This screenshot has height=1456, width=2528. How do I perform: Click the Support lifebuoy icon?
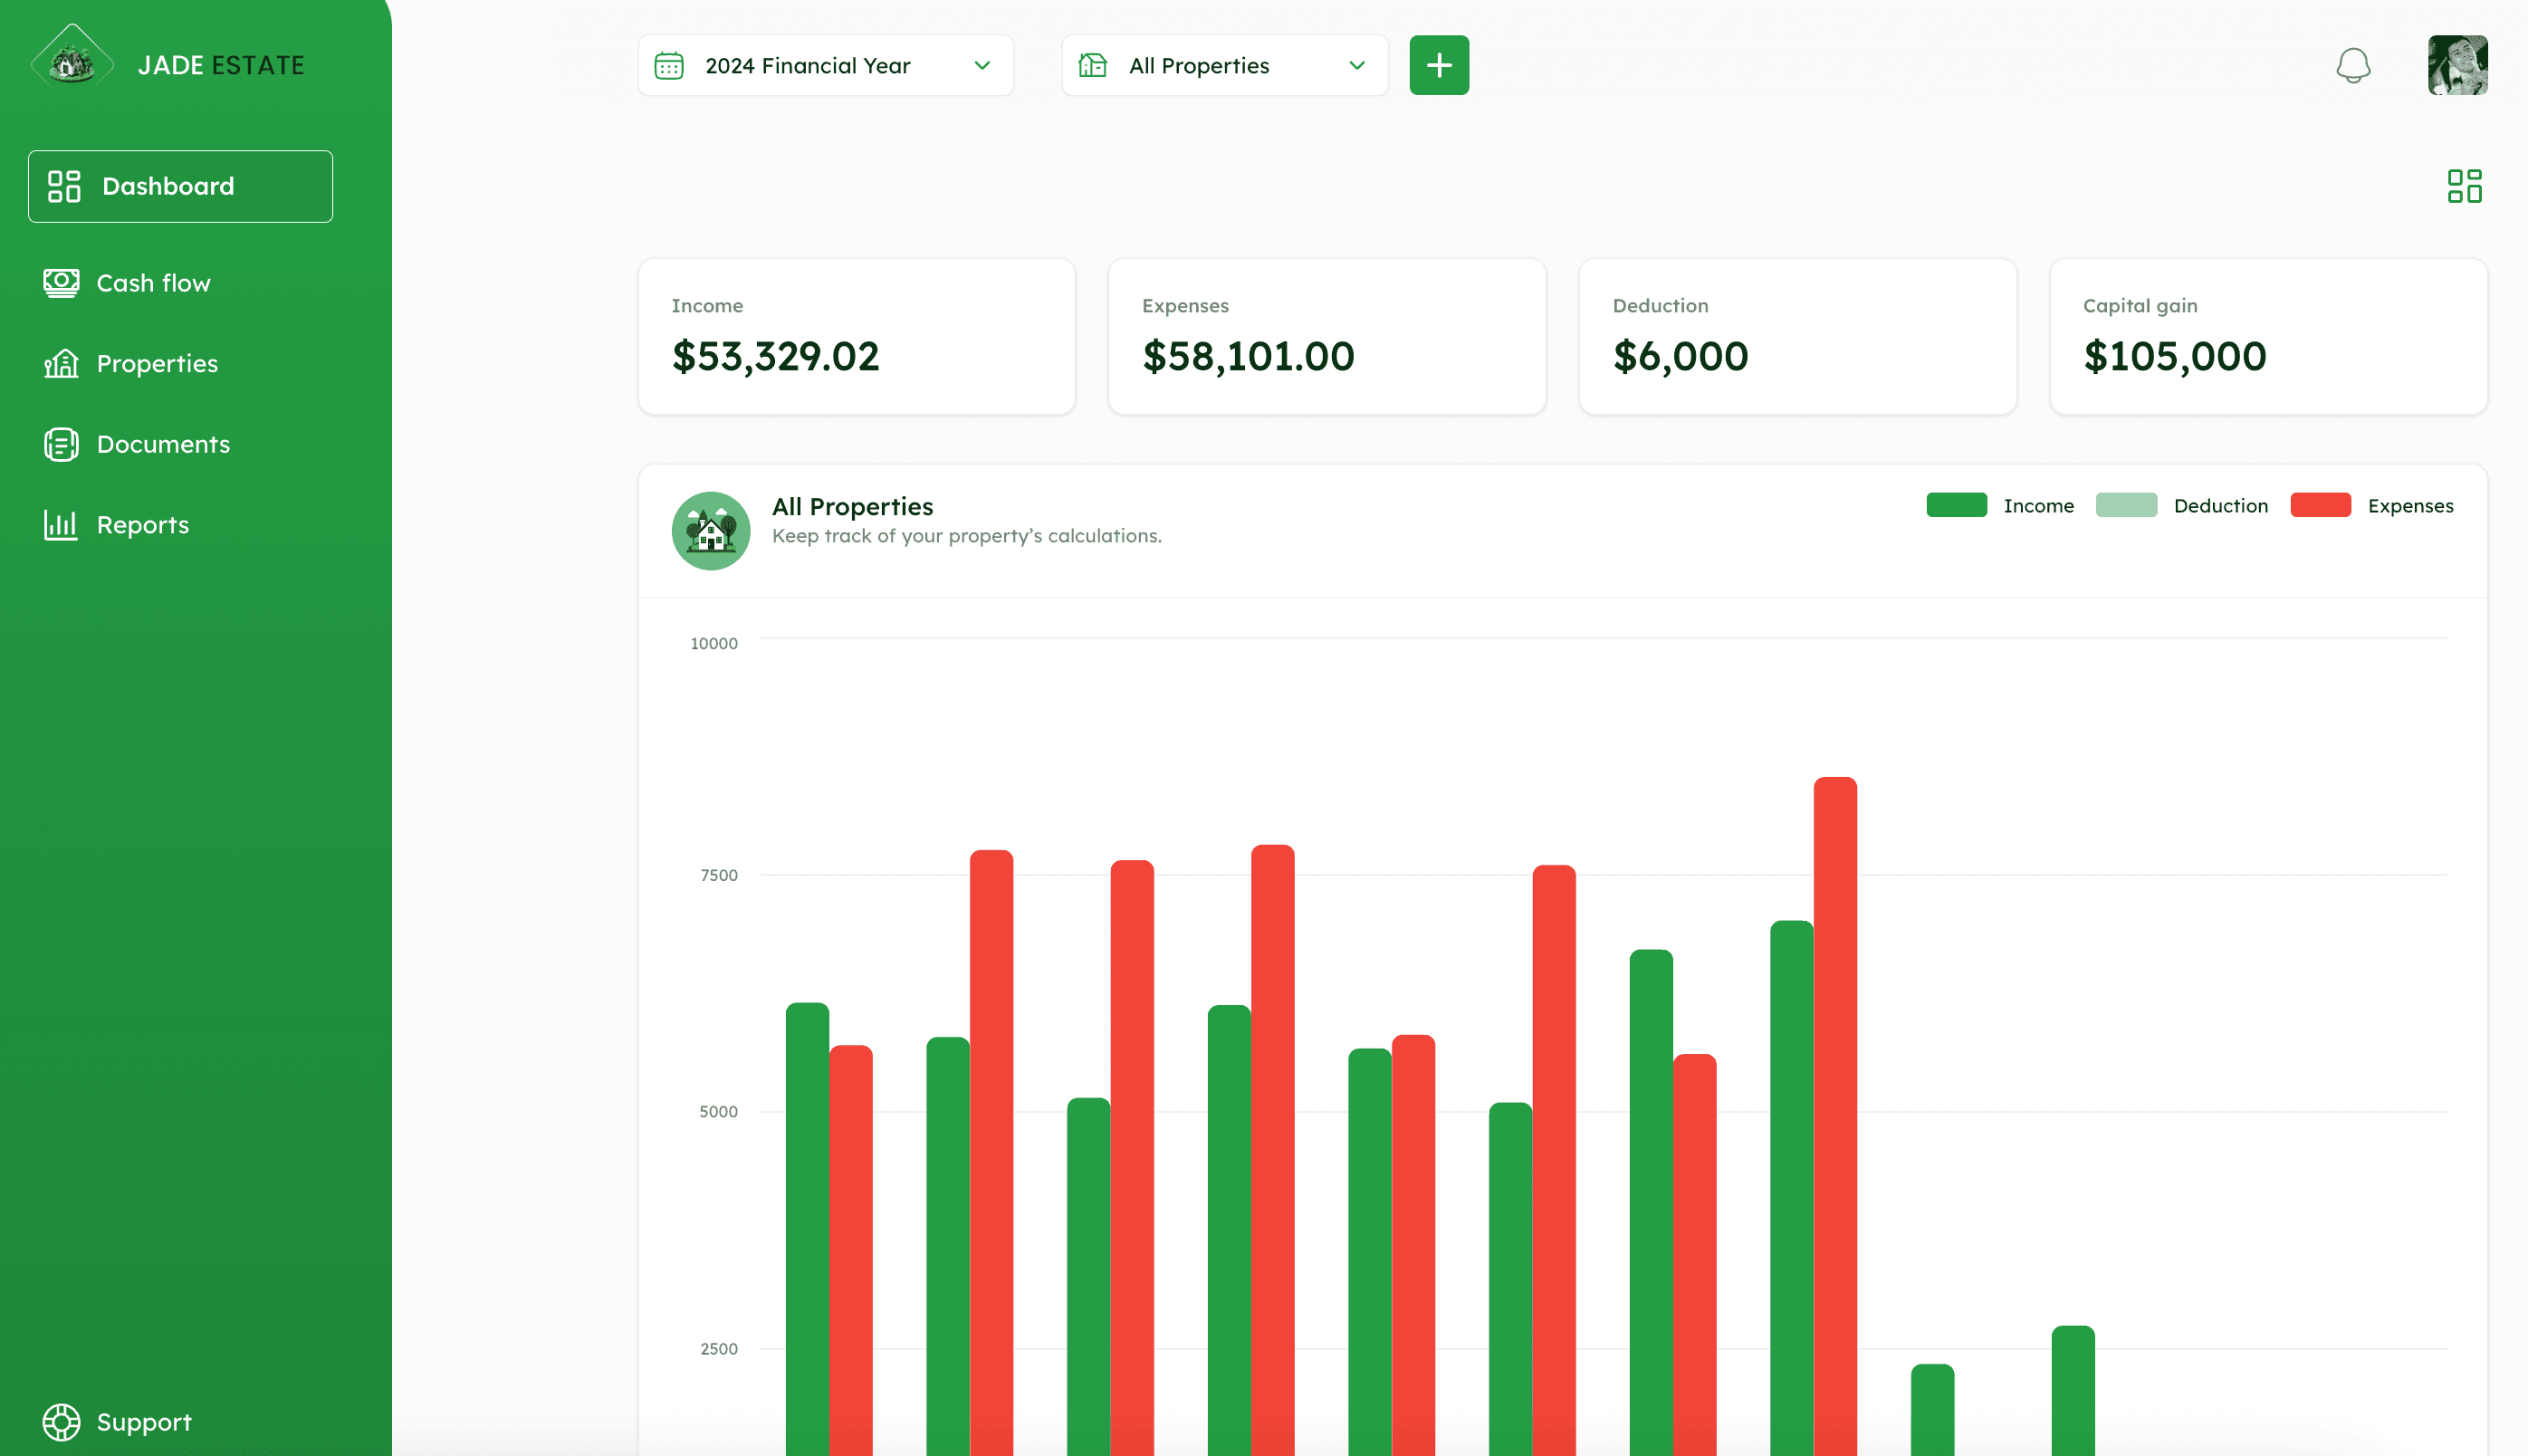[x=61, y=1421]
